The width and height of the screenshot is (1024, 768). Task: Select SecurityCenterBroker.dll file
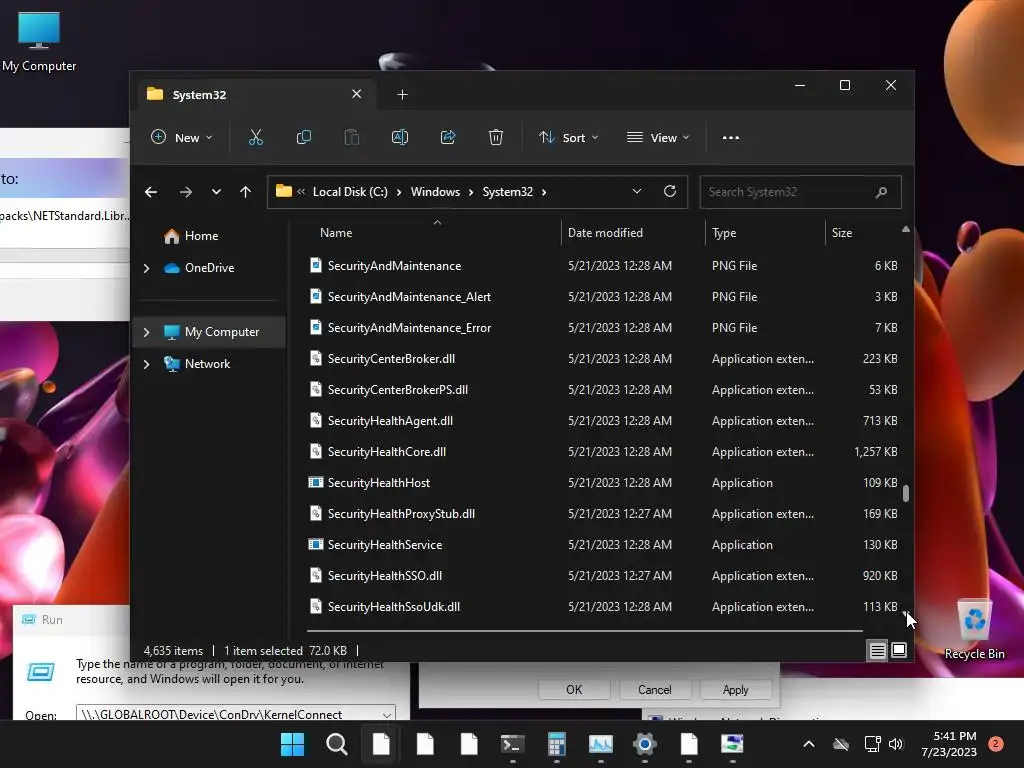tap(603, 359)
